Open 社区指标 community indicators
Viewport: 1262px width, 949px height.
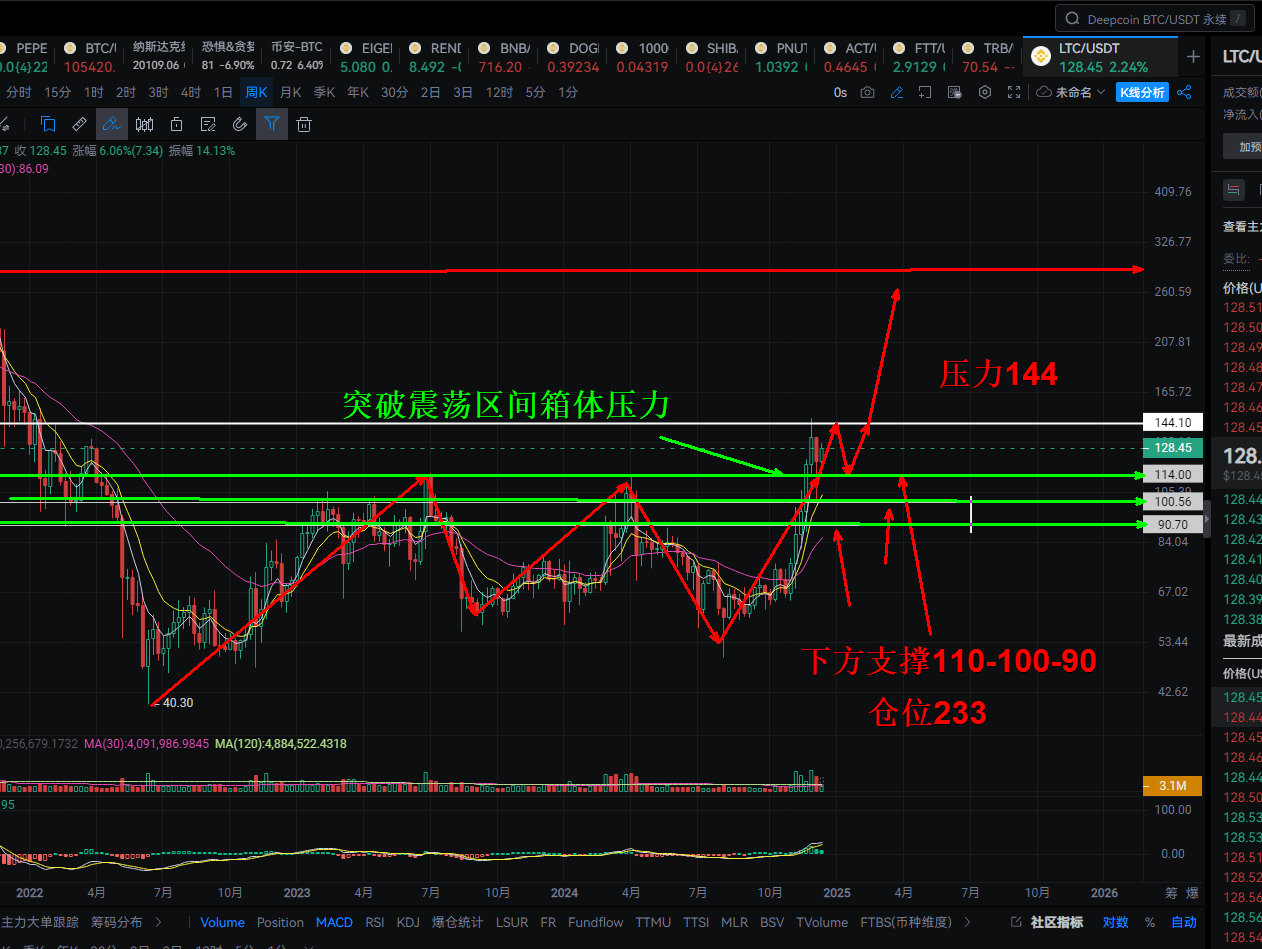(x=1057, y=922)
